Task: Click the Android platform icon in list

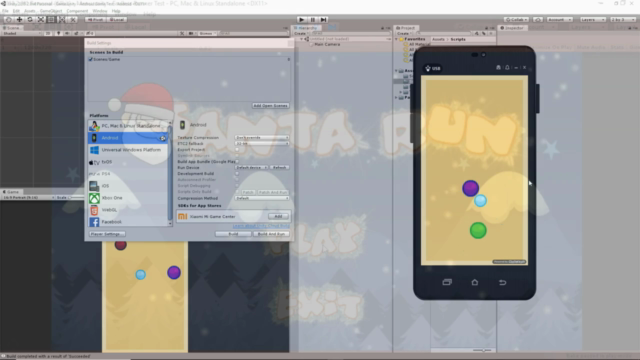Action: (94, 138)
